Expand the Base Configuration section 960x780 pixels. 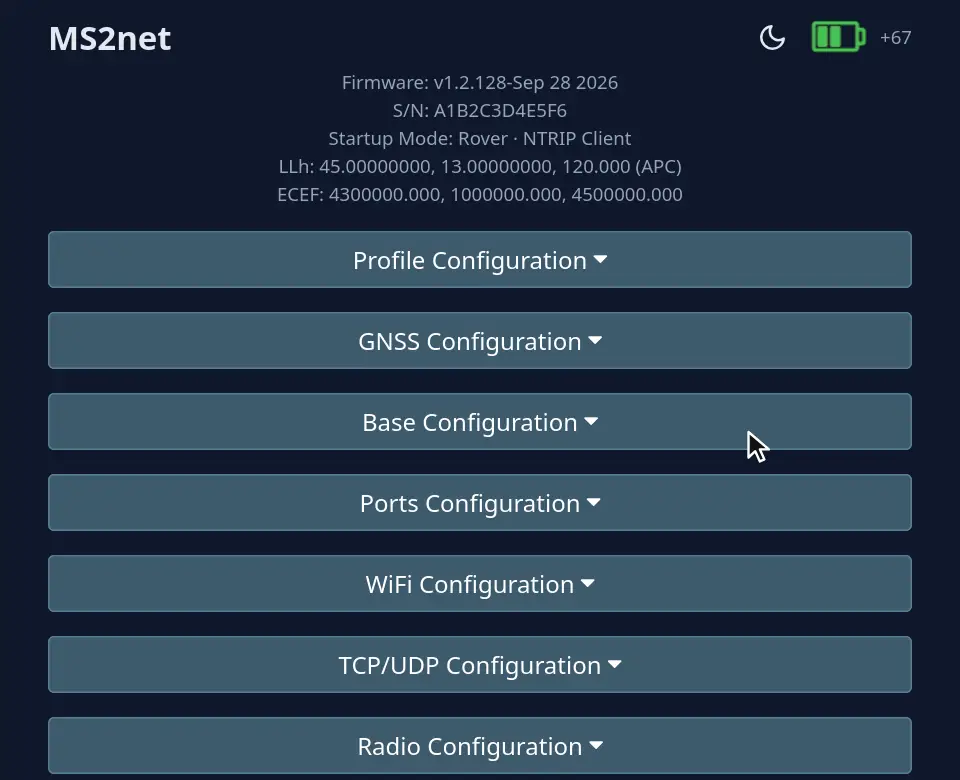point(480,422)
